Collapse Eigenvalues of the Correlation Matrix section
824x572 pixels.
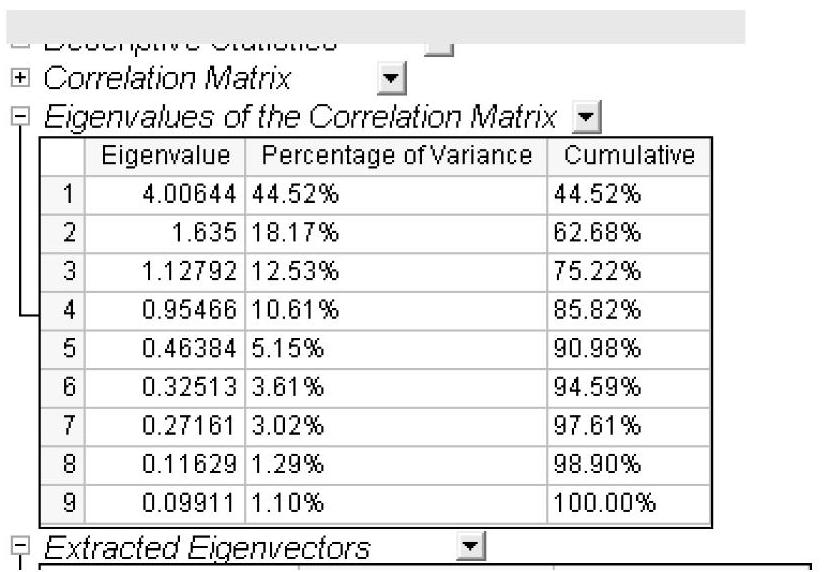pyautogui.click(x=20, y=116)
